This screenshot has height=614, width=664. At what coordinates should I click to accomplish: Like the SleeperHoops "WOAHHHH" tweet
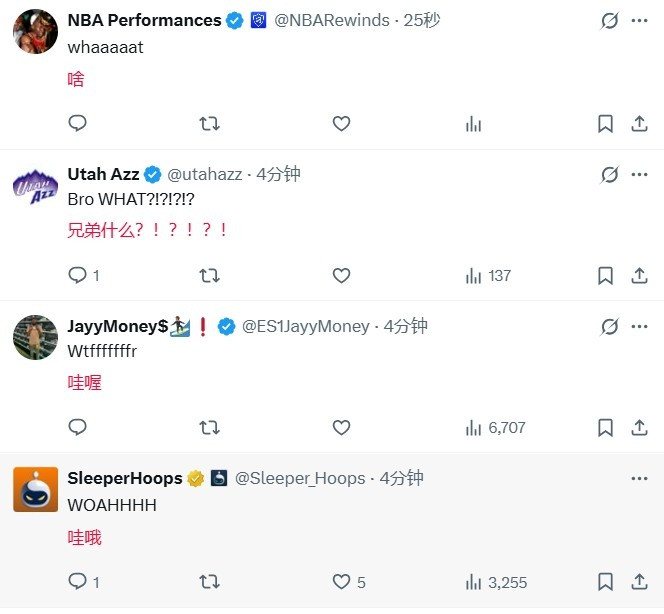[341, 581]
